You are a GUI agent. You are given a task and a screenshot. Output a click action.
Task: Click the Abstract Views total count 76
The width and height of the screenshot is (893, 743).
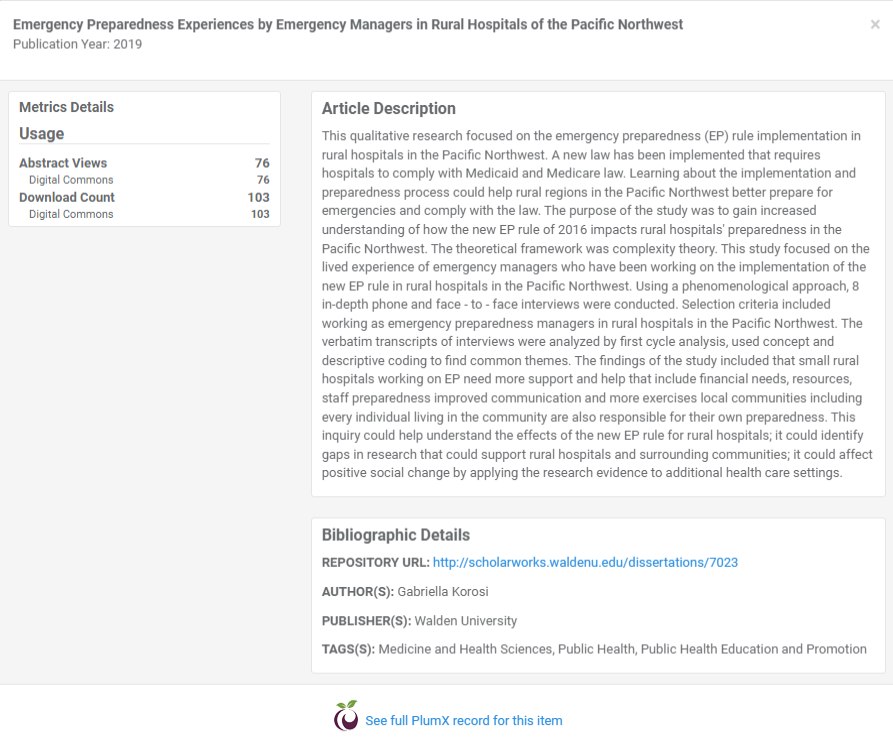[262, 163]
